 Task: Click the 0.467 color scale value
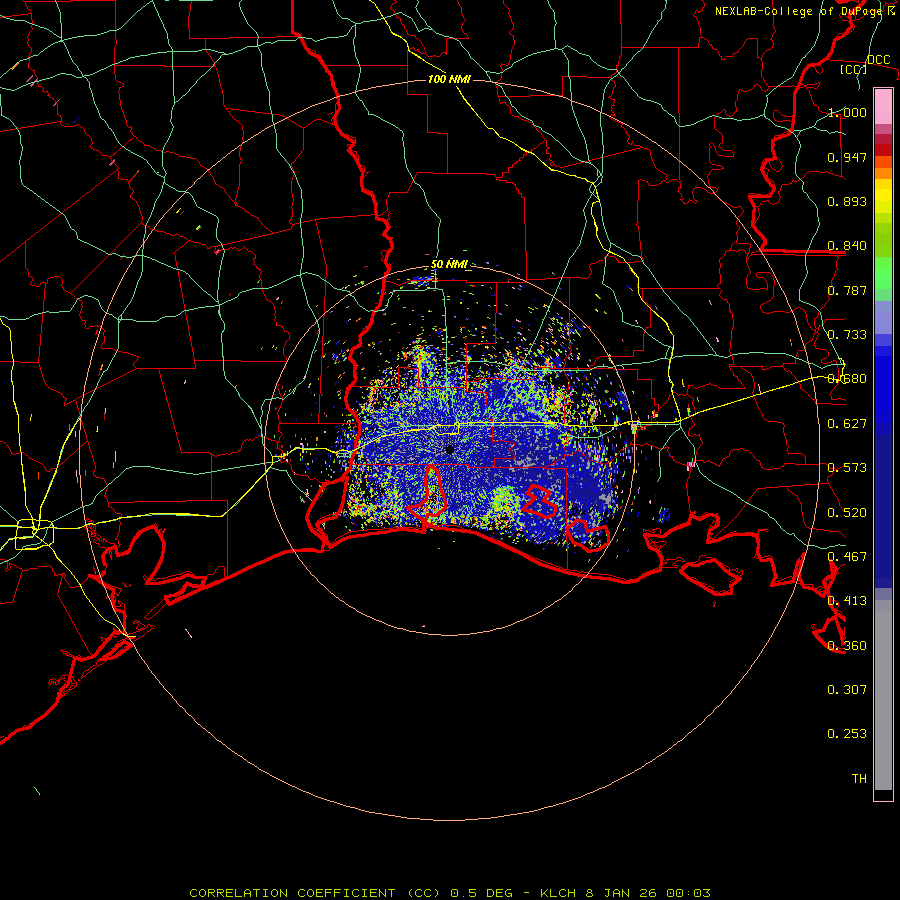tap(847, 557)
